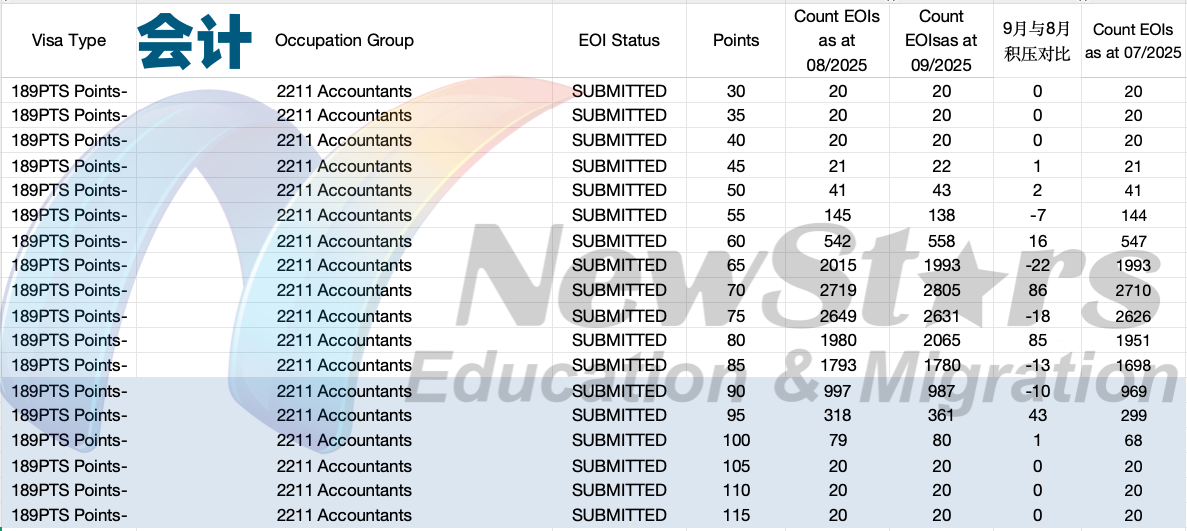Select the cell with value 969
Viewport: 1187px width, 531px height.
(1133, 391)
